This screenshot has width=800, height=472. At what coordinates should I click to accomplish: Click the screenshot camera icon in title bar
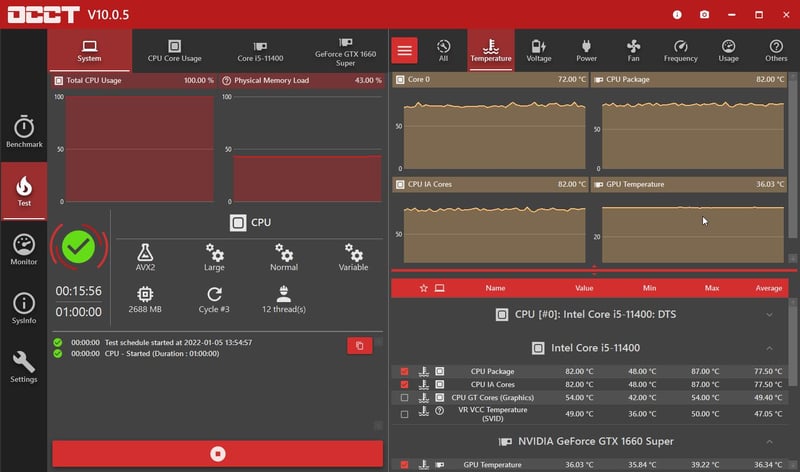coord(705,15)
